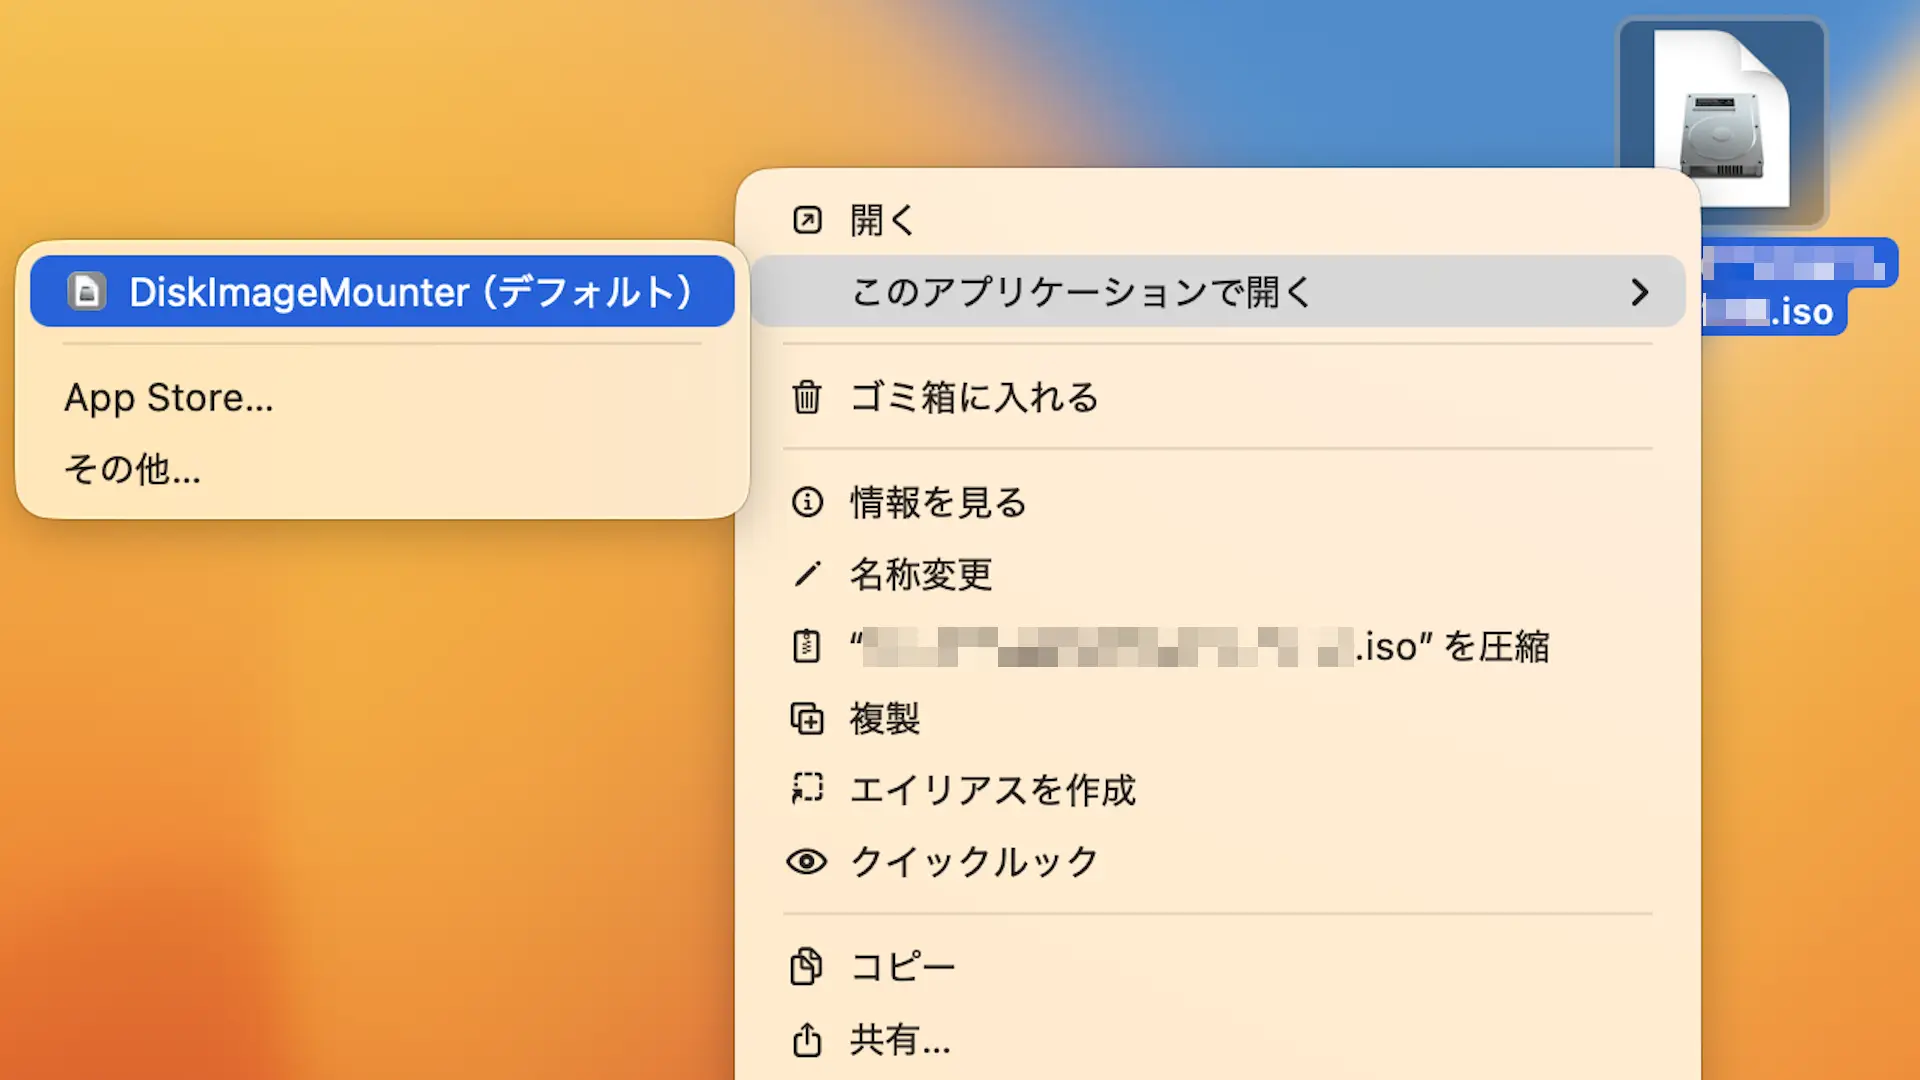Expand the submenu chevron arrow
Screen dimensions: 1920x1080
[1639, 292]
